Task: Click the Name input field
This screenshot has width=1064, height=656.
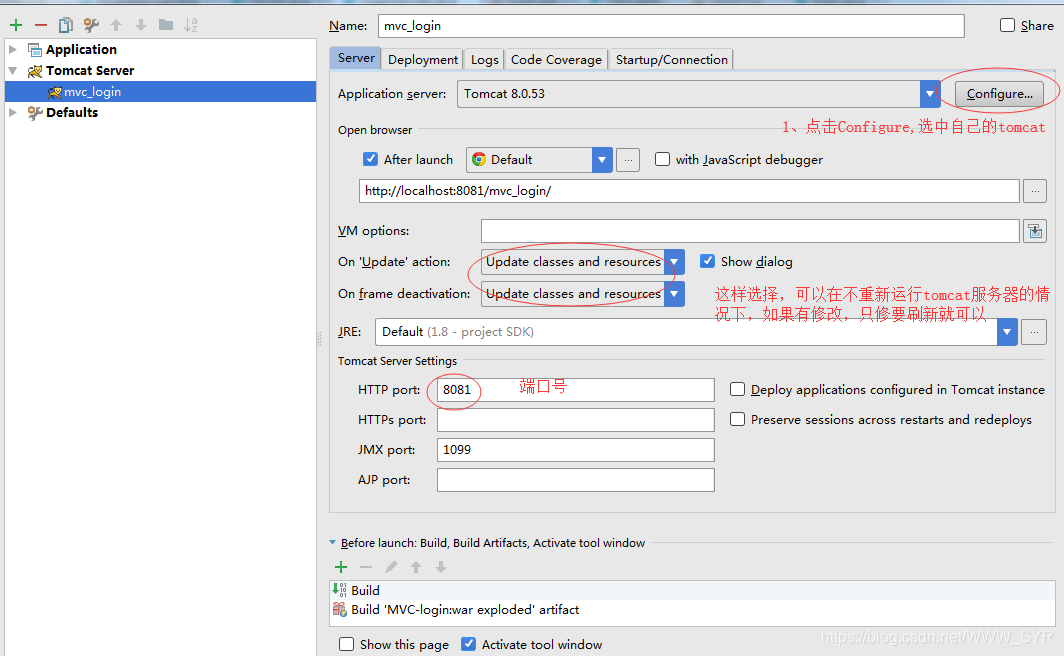Action: click(x=671, y=26)
